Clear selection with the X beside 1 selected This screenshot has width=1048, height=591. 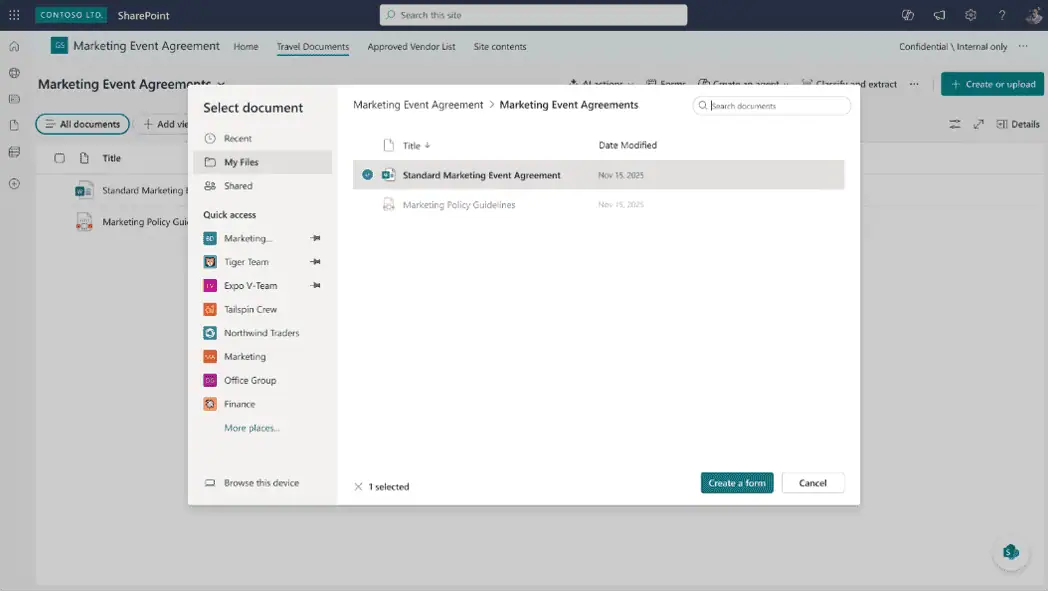click(x=358, y=487)
